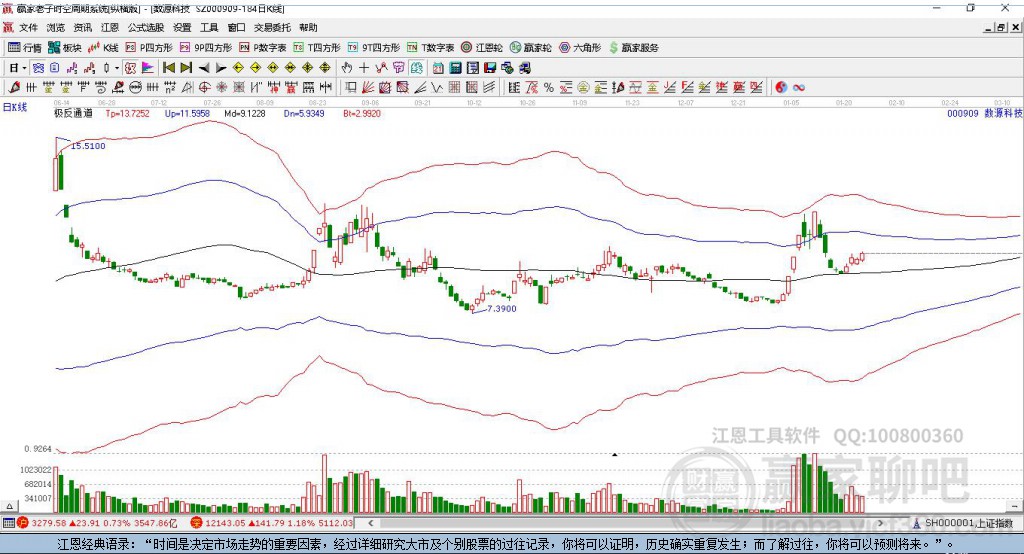This screenshot has height=554, width=1024.
Task: Open the 公式选股 menu
Action: (145, 28)
